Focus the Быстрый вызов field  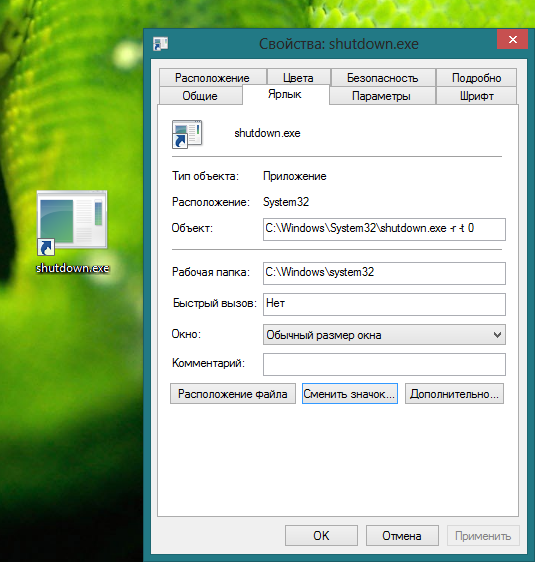click(x=384, y=304)
